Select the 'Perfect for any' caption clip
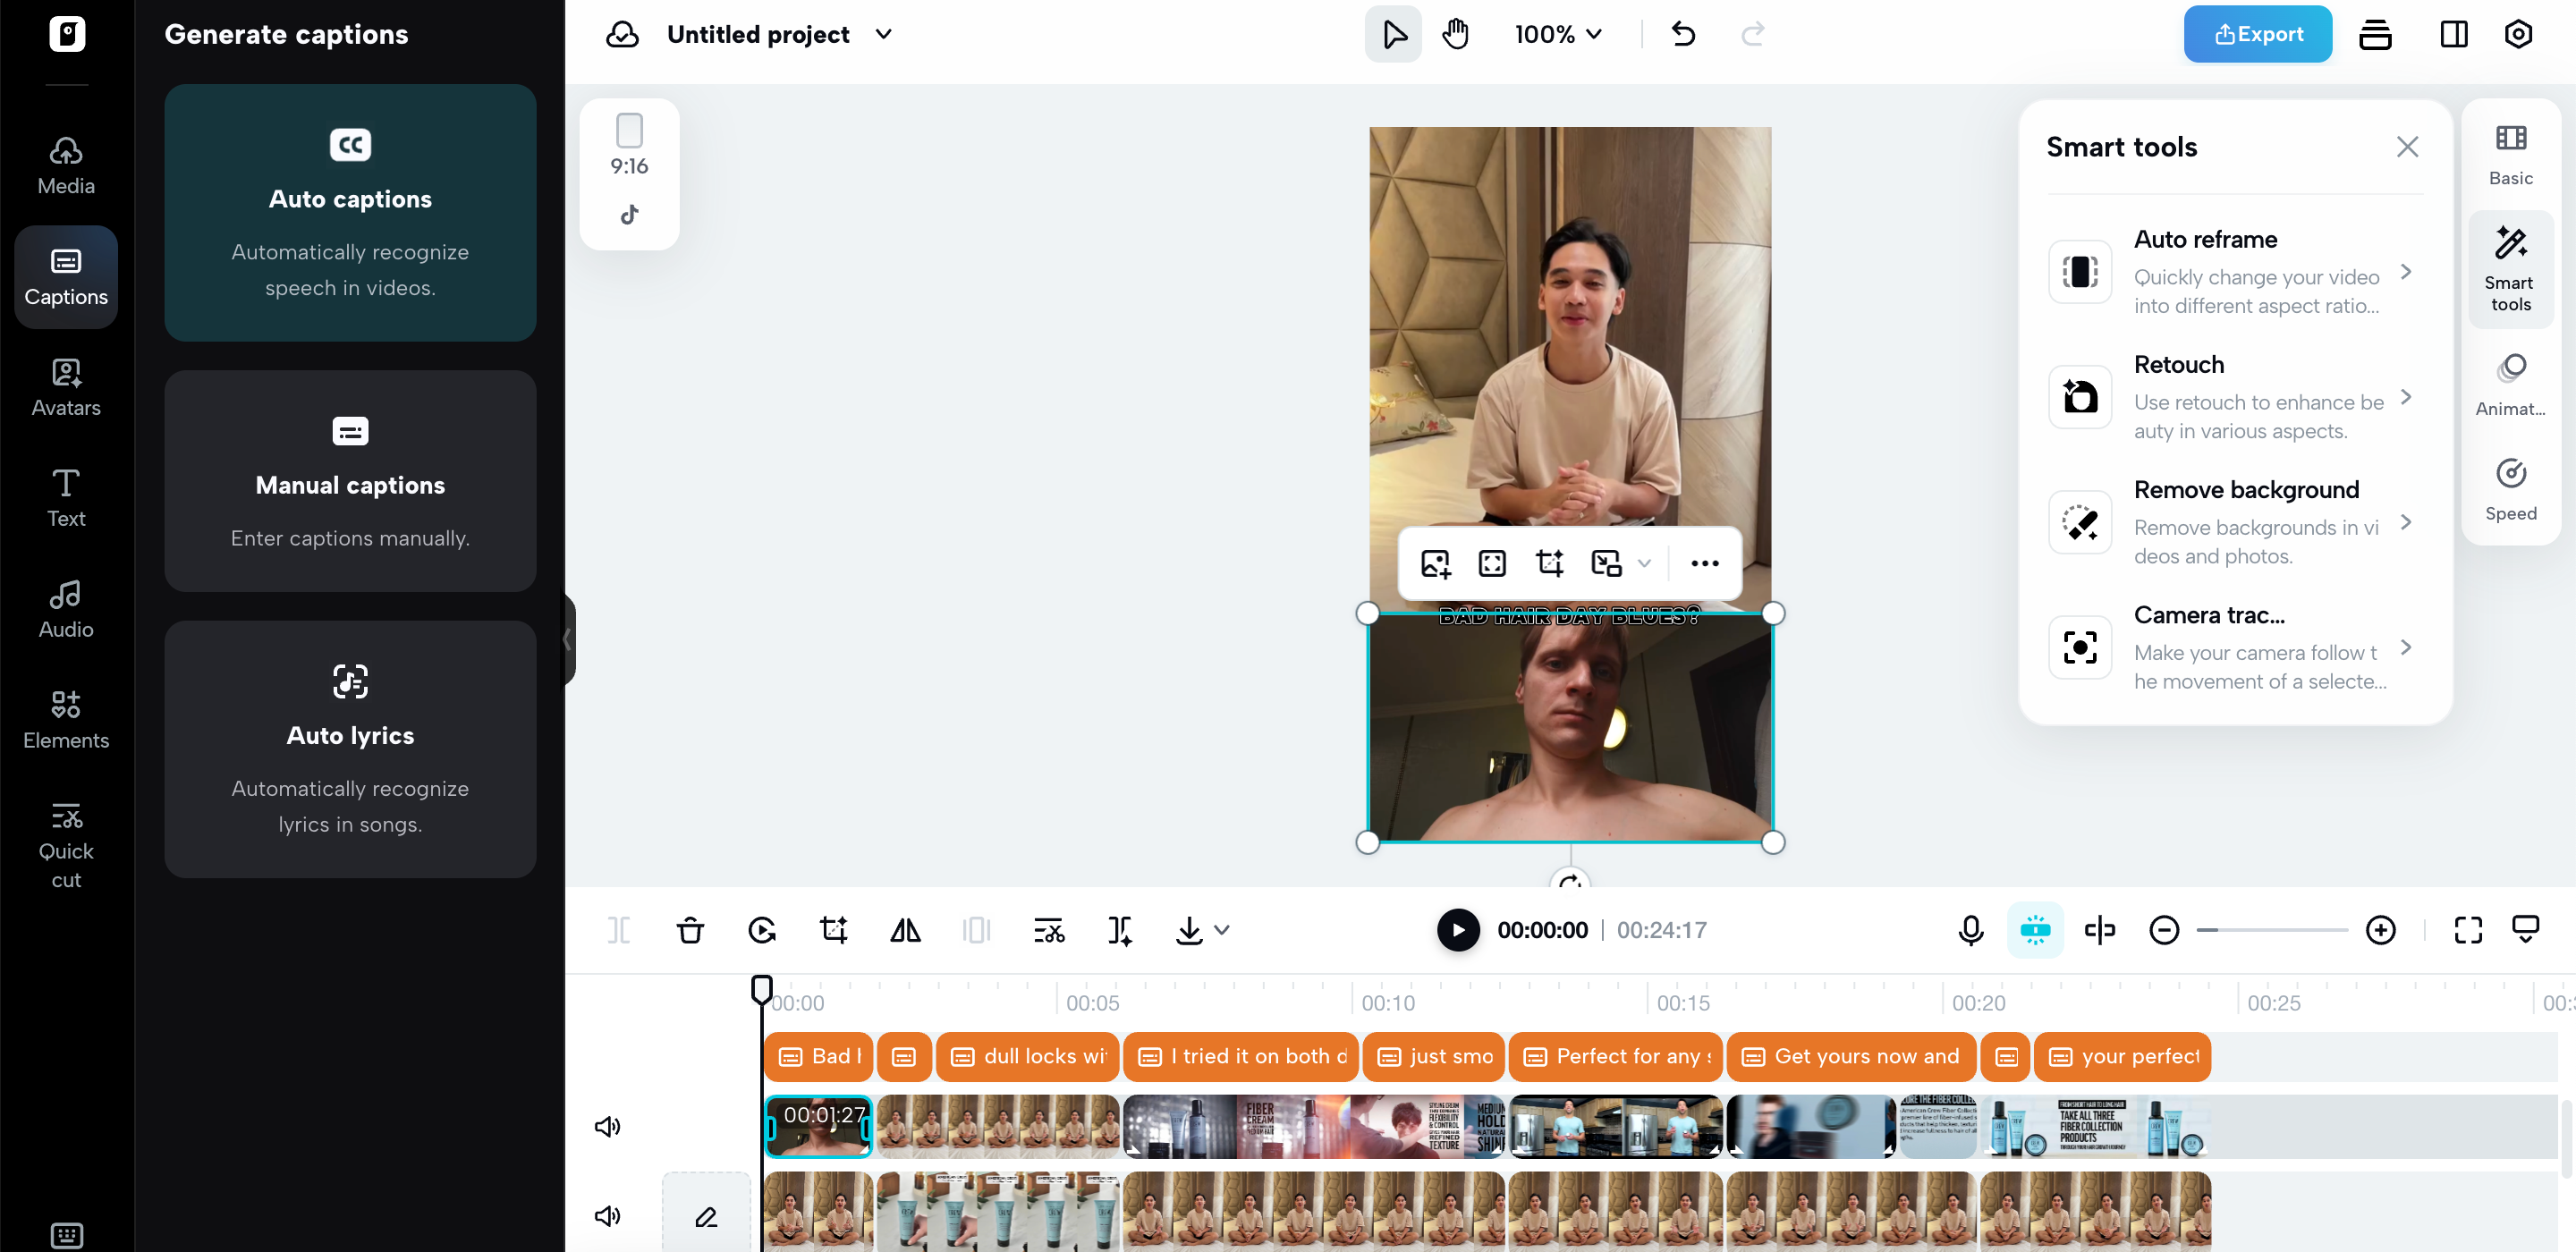Viewport: 2576px width, 1252px height. pos(1615,1056)
